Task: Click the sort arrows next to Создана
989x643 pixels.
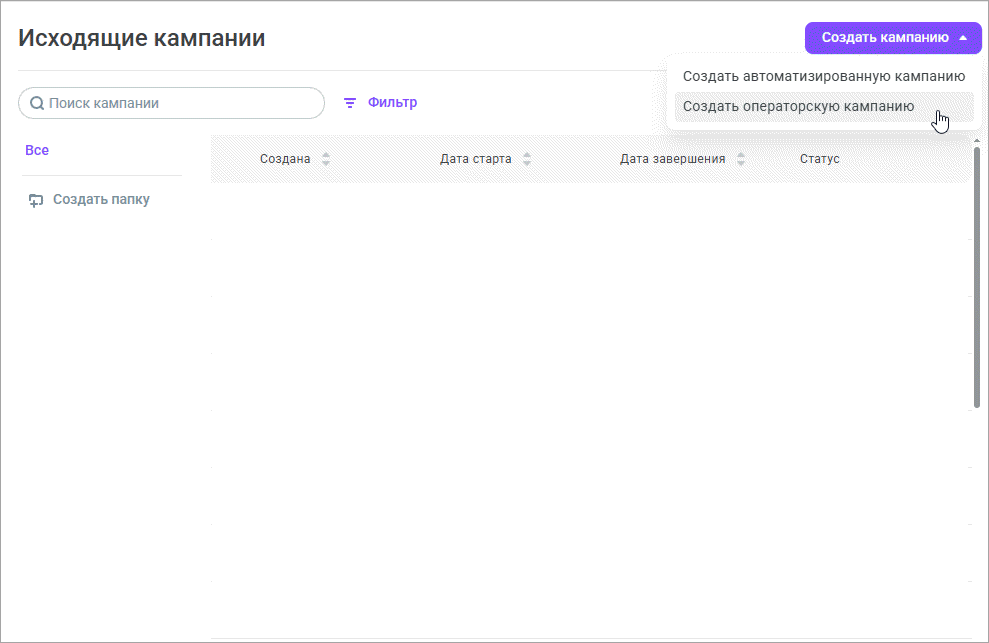Action: coord(326,159)
